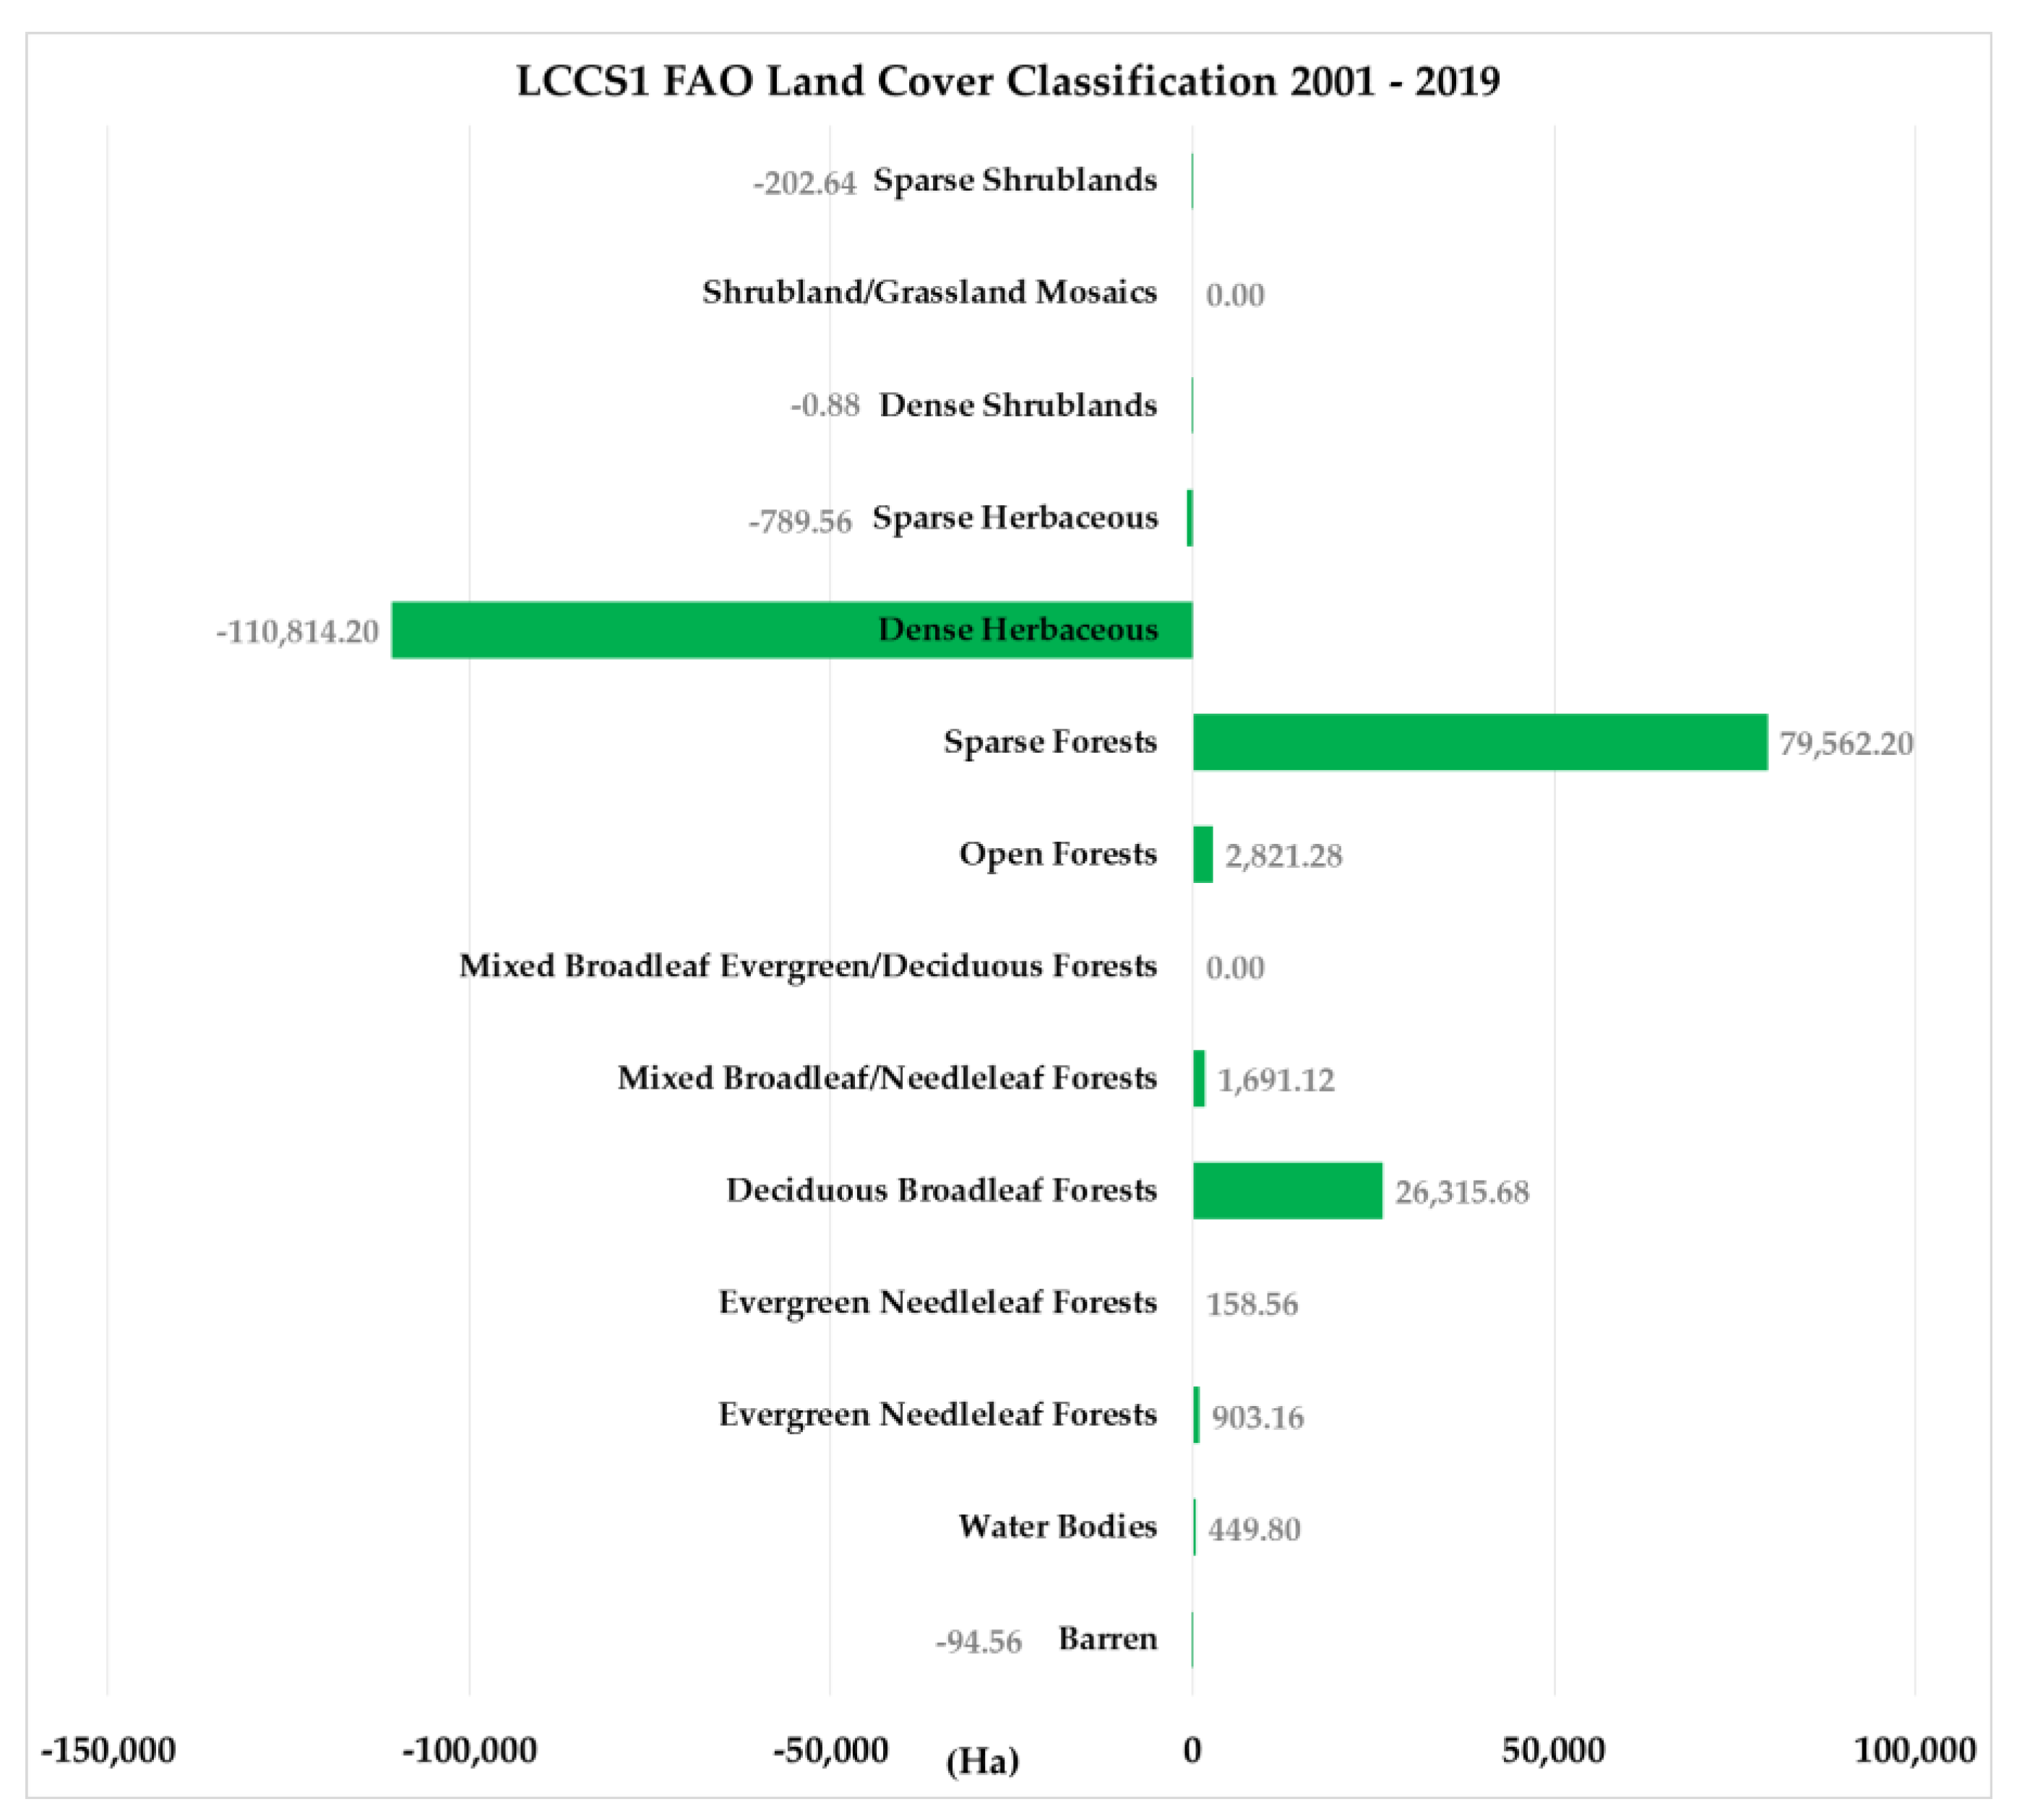Click the Sparse Forests green bar

pyautogui.click(x=1480, y=742)
